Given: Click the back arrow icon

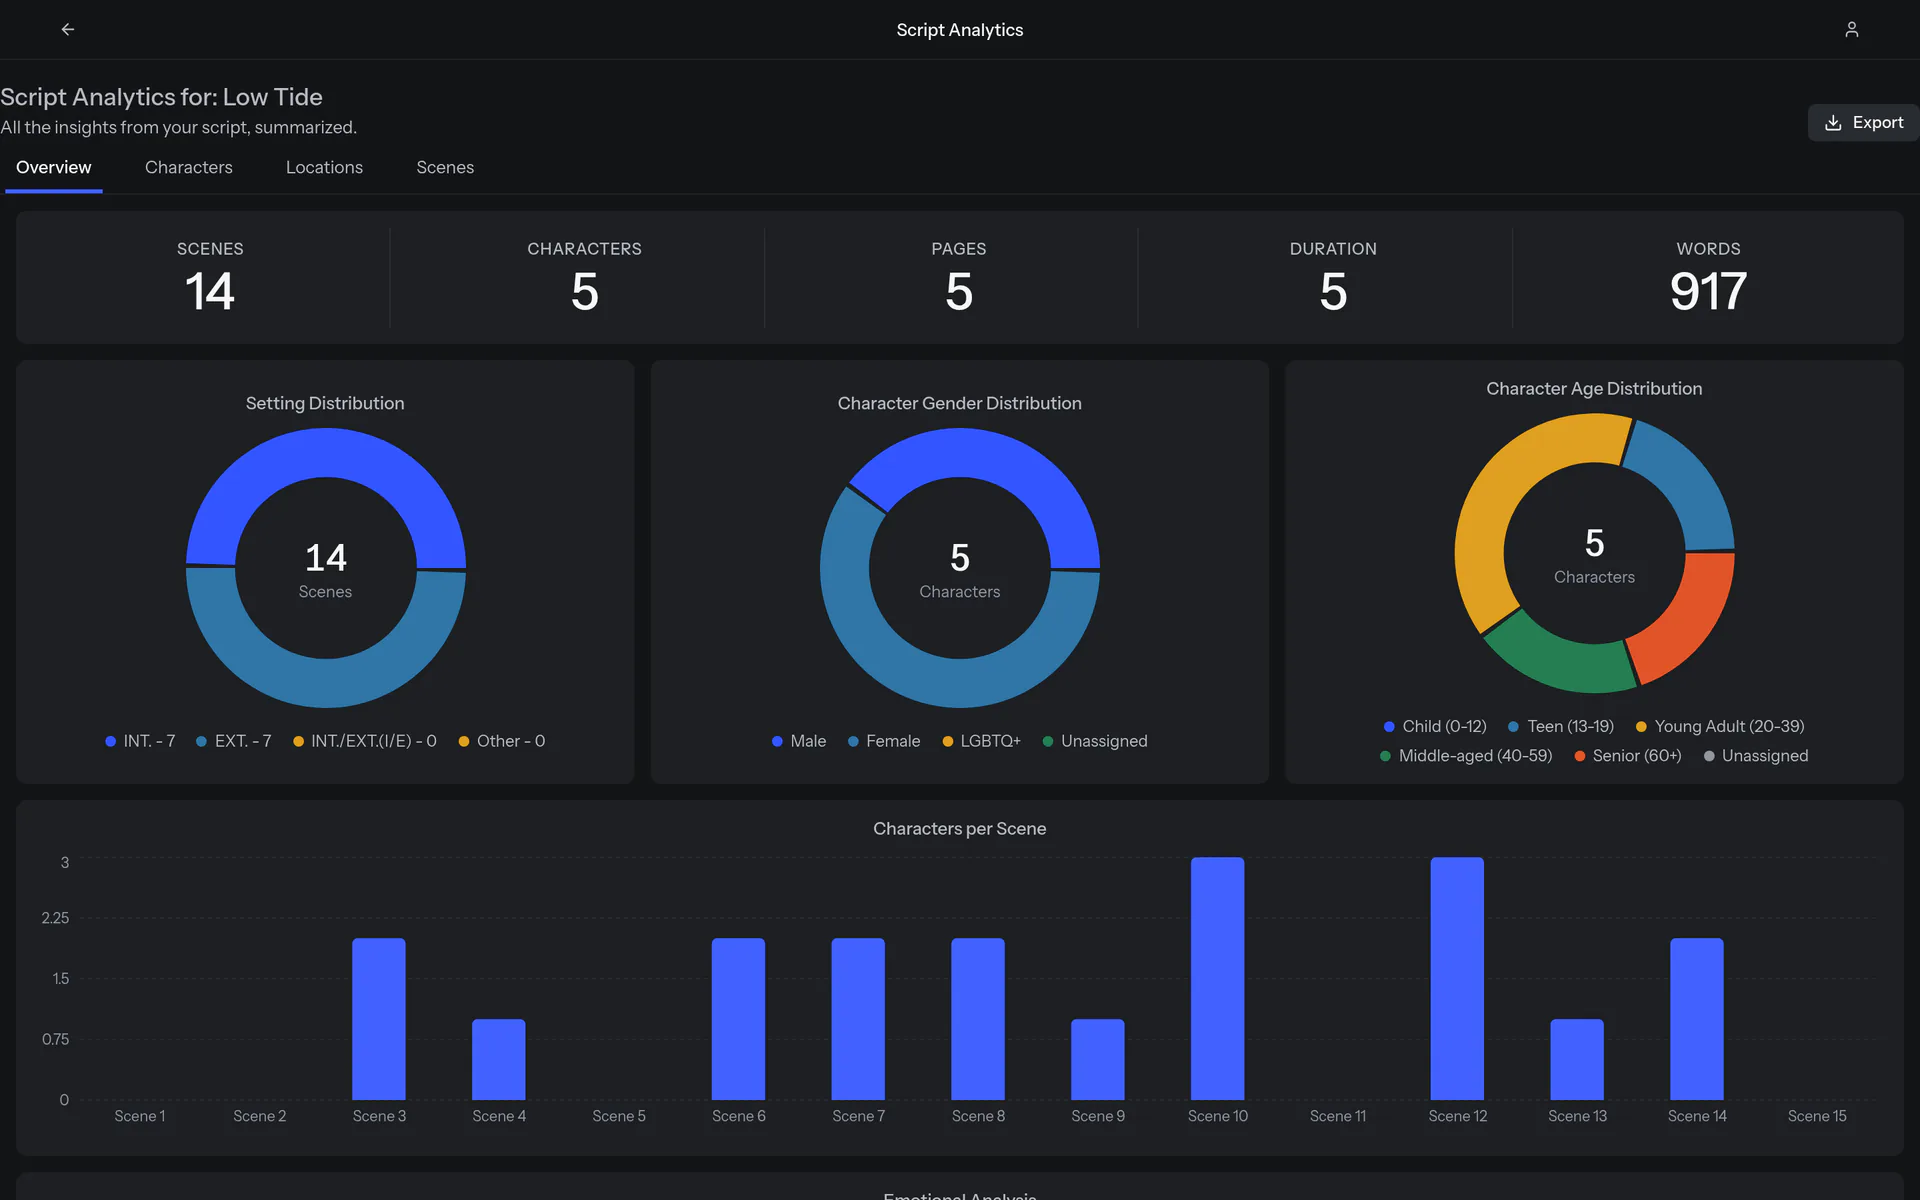Looking at the screenshot, I should (x=68, y=30).
